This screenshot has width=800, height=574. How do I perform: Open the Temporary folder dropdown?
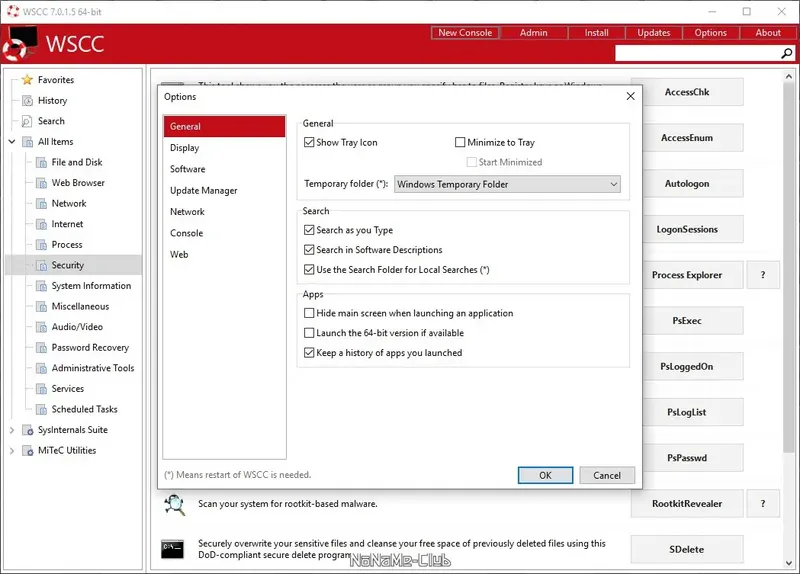tap(507, 184)
